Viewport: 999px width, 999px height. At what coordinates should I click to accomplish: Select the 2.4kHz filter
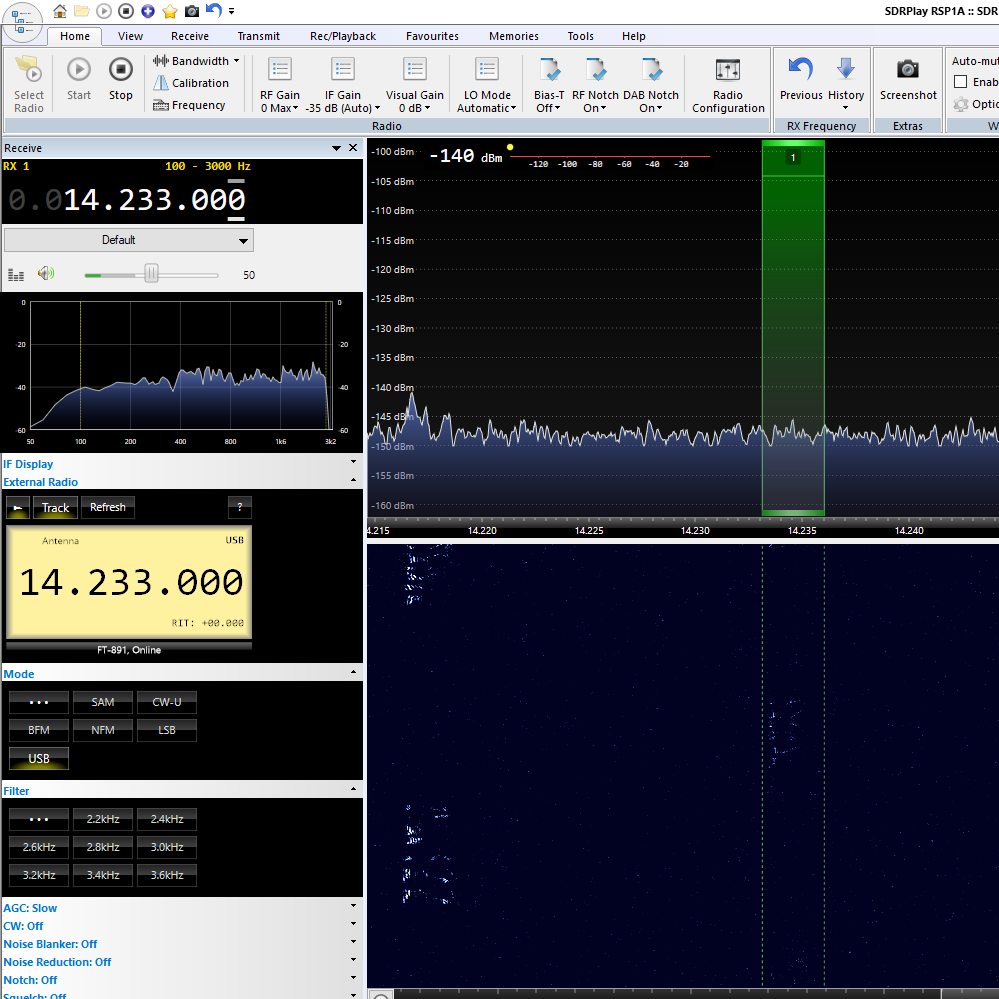click(167, 819)
